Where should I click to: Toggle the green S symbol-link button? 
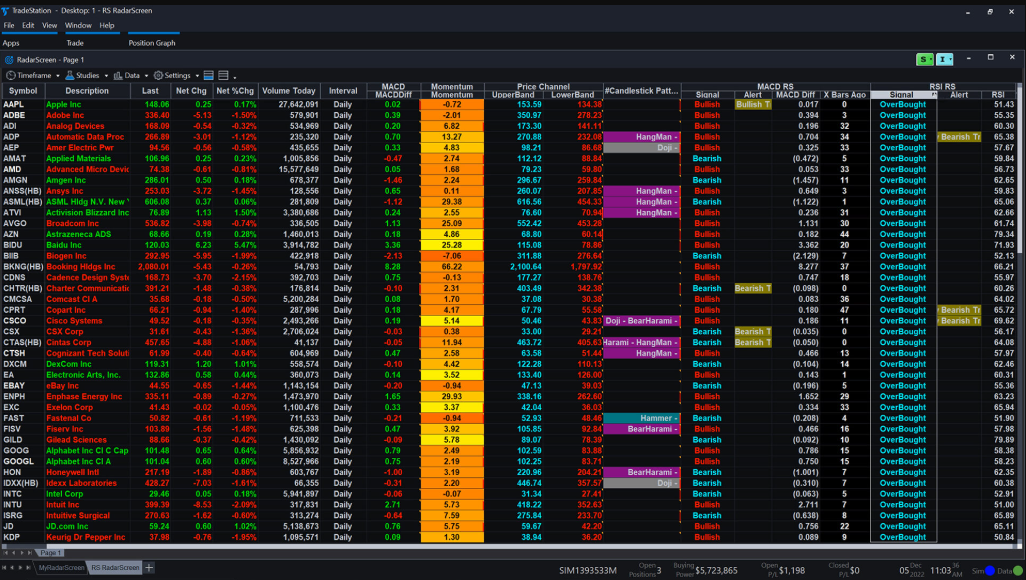click(925, 60)
